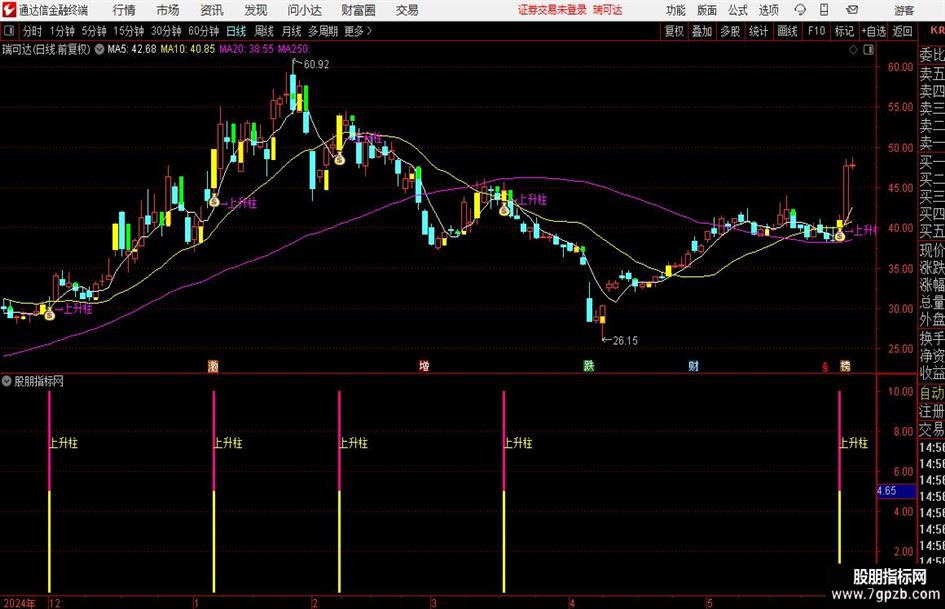Open the 发现 menu

click(x=256, y=10)
